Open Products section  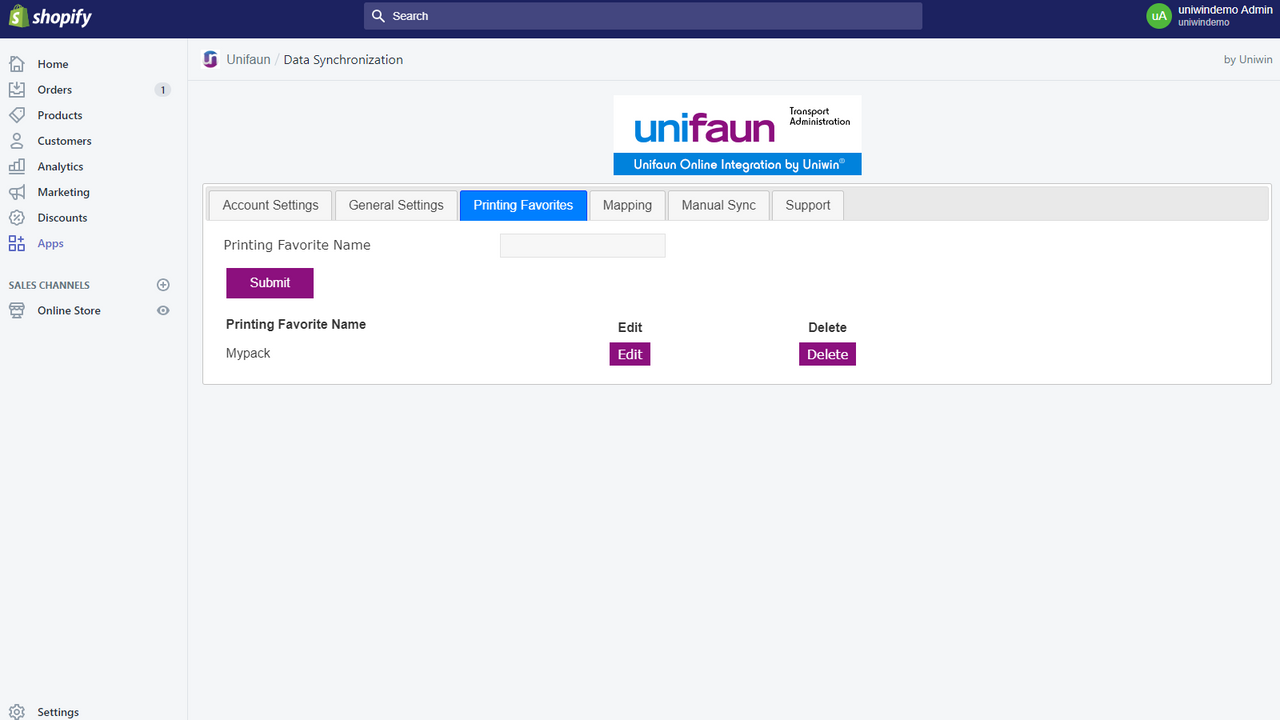click(x=60, y=115)
